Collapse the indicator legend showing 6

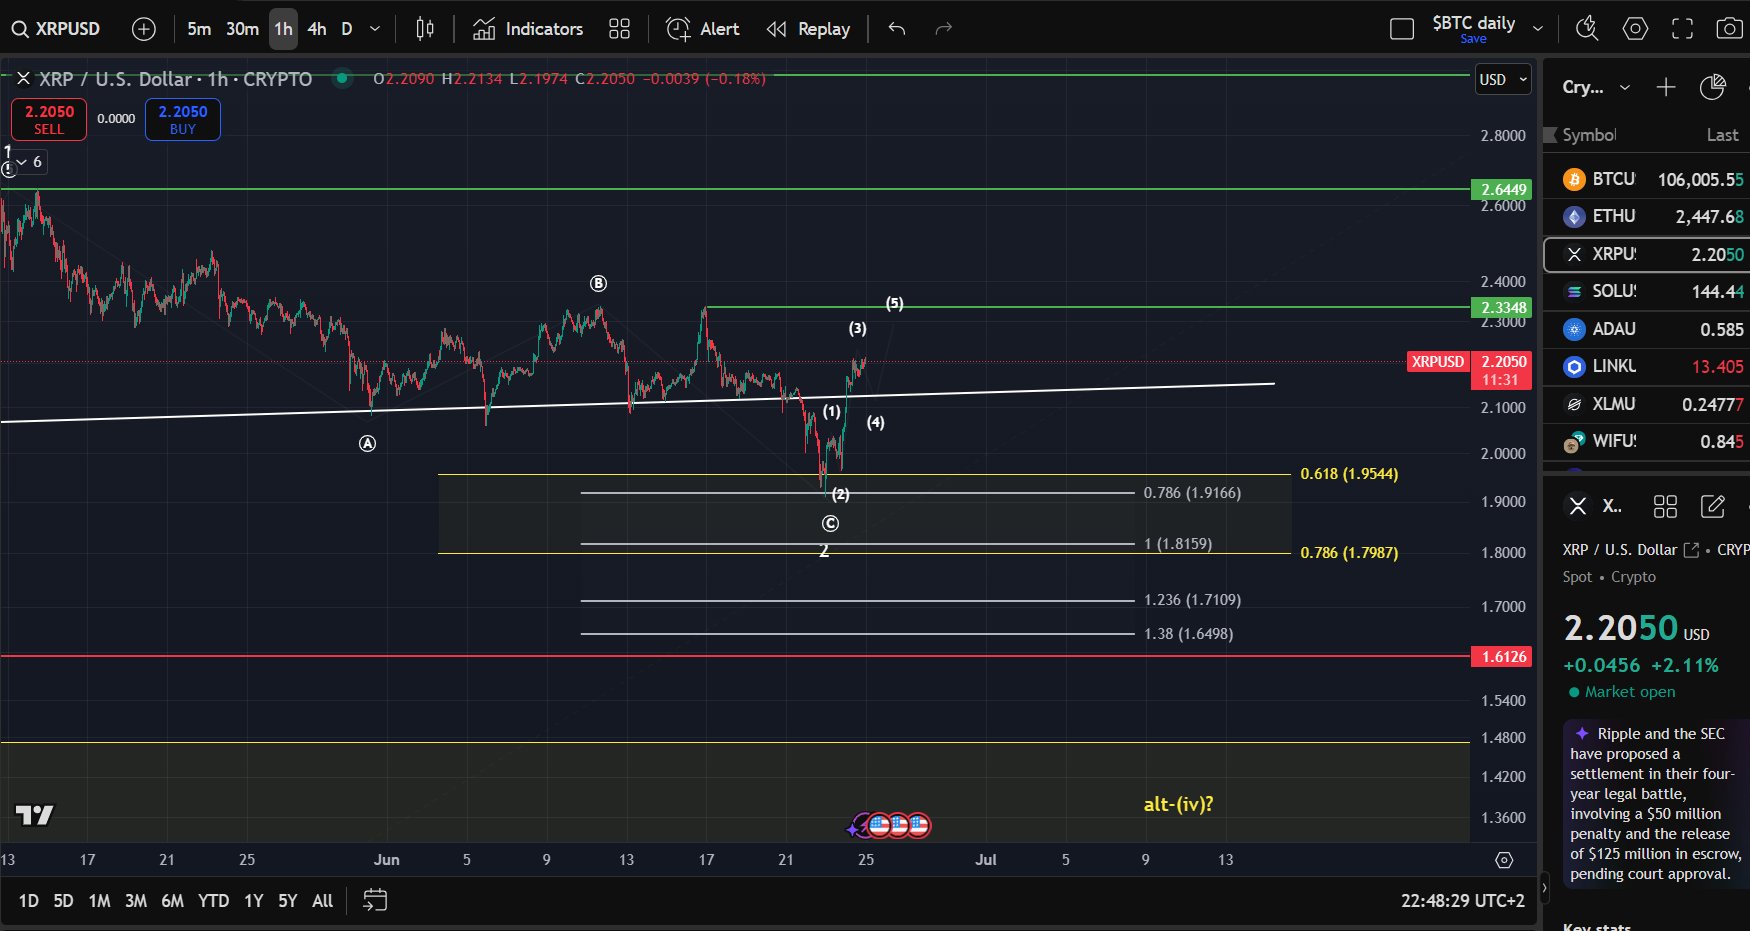29,162
